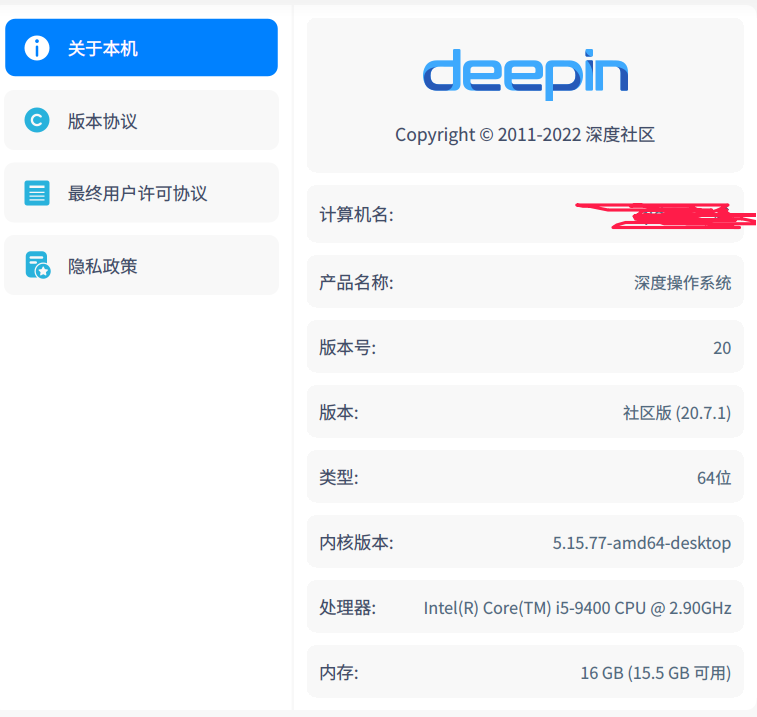Click the 版本号 label

(x=348, y=348)
